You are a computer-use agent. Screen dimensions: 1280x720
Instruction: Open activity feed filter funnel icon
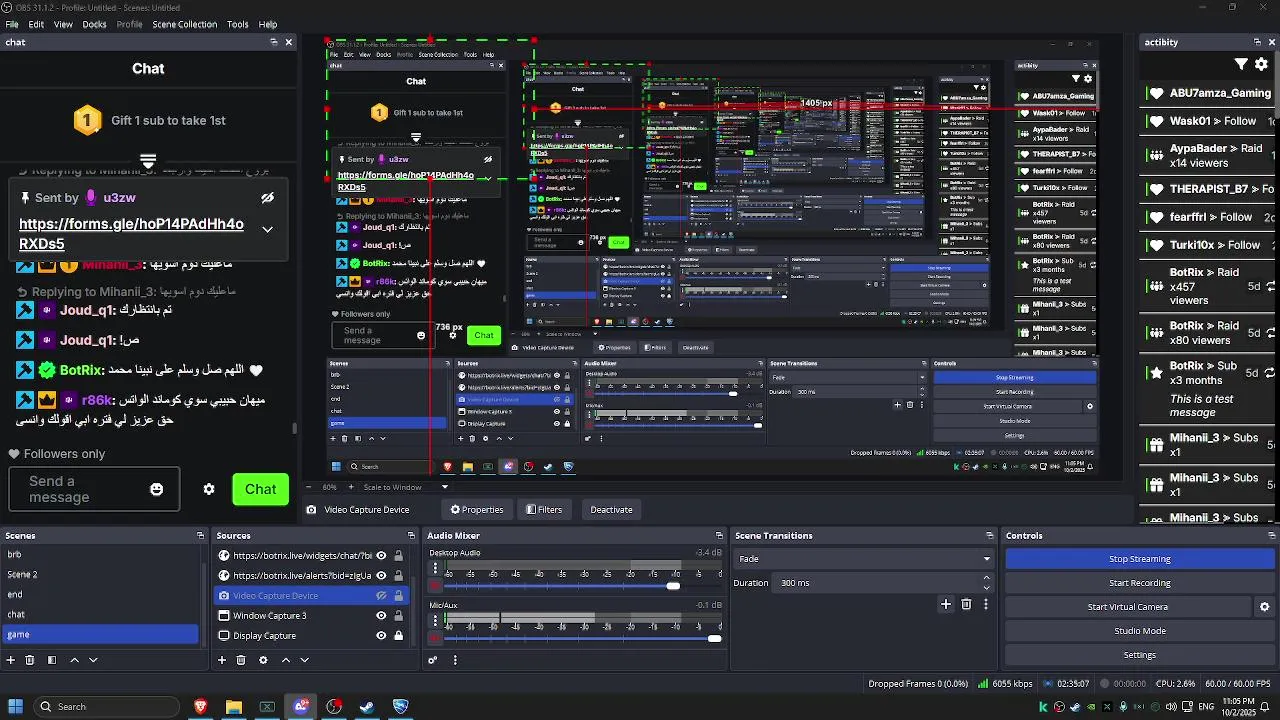tap(1241, 64)
